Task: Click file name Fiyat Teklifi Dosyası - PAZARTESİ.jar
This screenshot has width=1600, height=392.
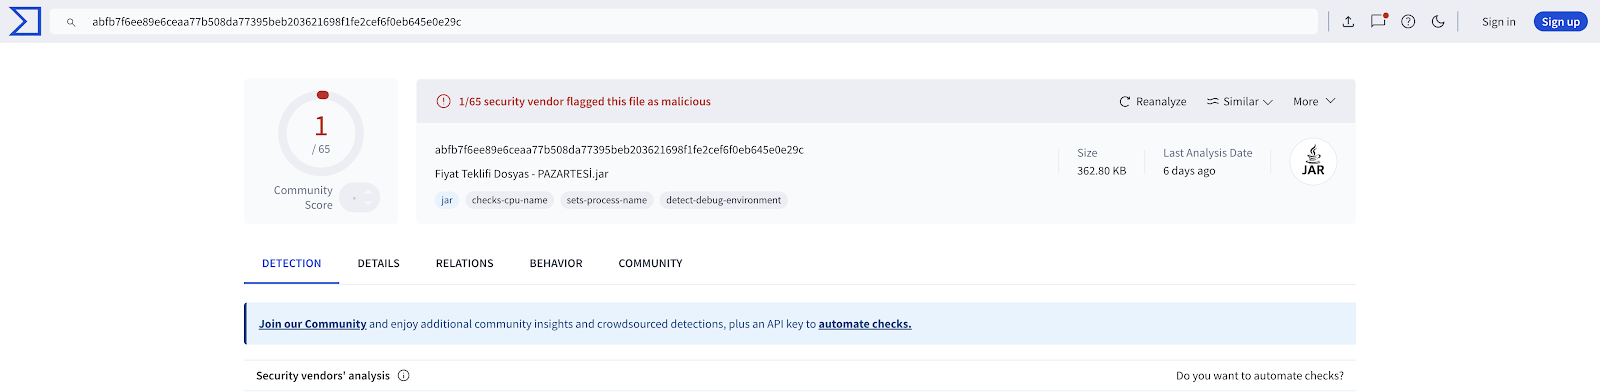Action: [x=522, y=174]
